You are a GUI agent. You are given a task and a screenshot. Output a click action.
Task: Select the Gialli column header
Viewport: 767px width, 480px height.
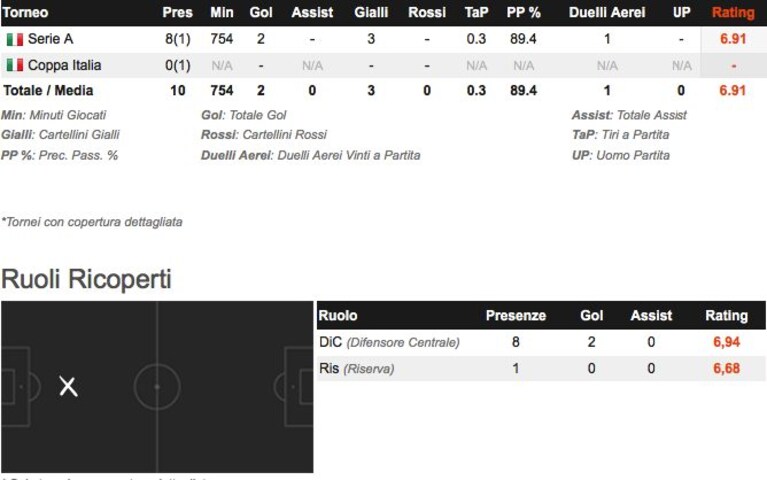(371, 12)
